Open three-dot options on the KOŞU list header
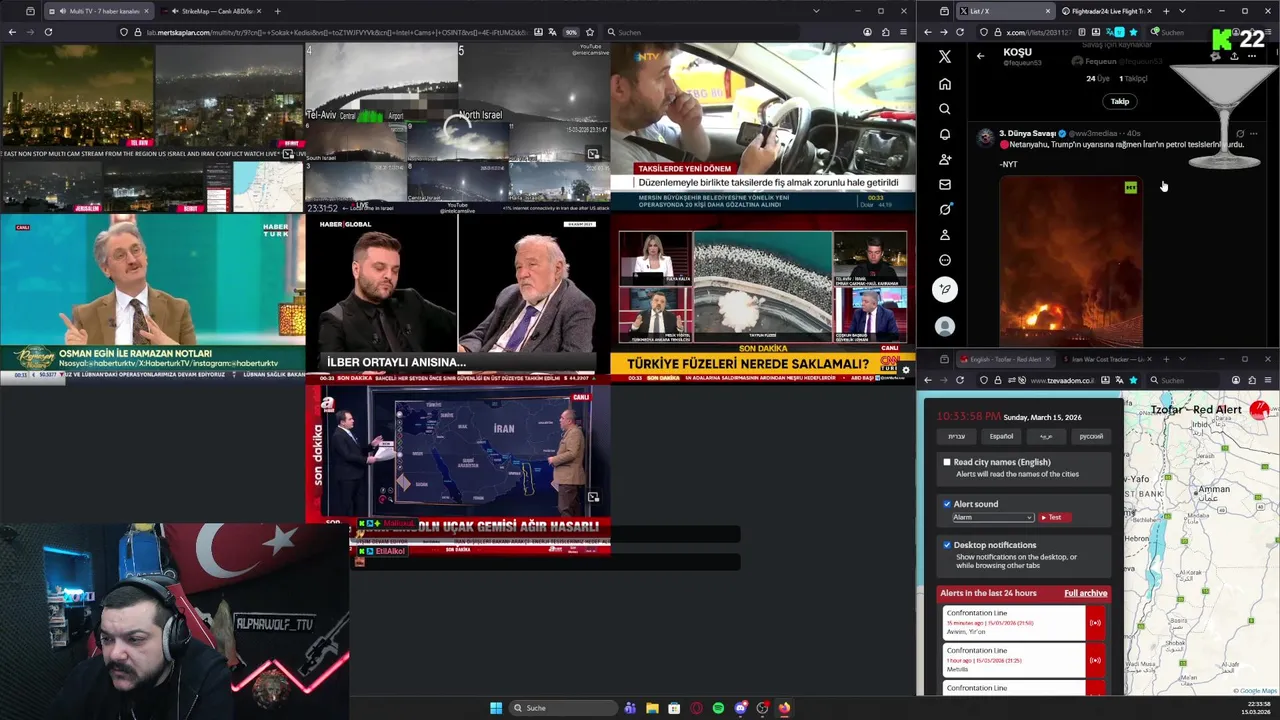 coord(1251,56)
